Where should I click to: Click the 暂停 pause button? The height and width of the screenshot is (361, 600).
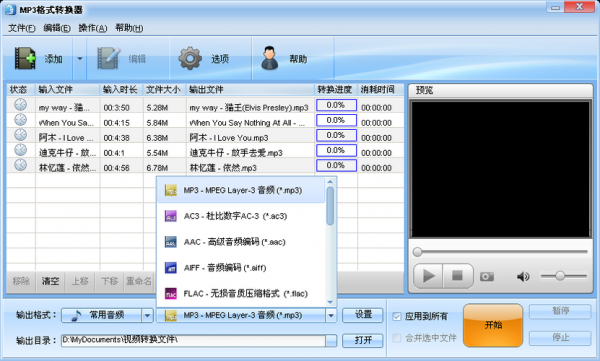560,311
